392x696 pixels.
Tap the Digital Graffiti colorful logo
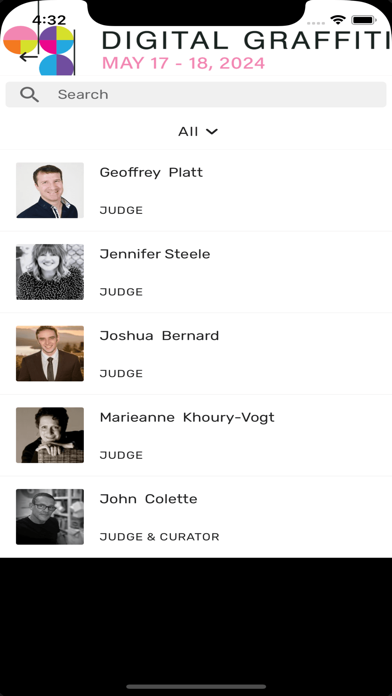[39, 50]
